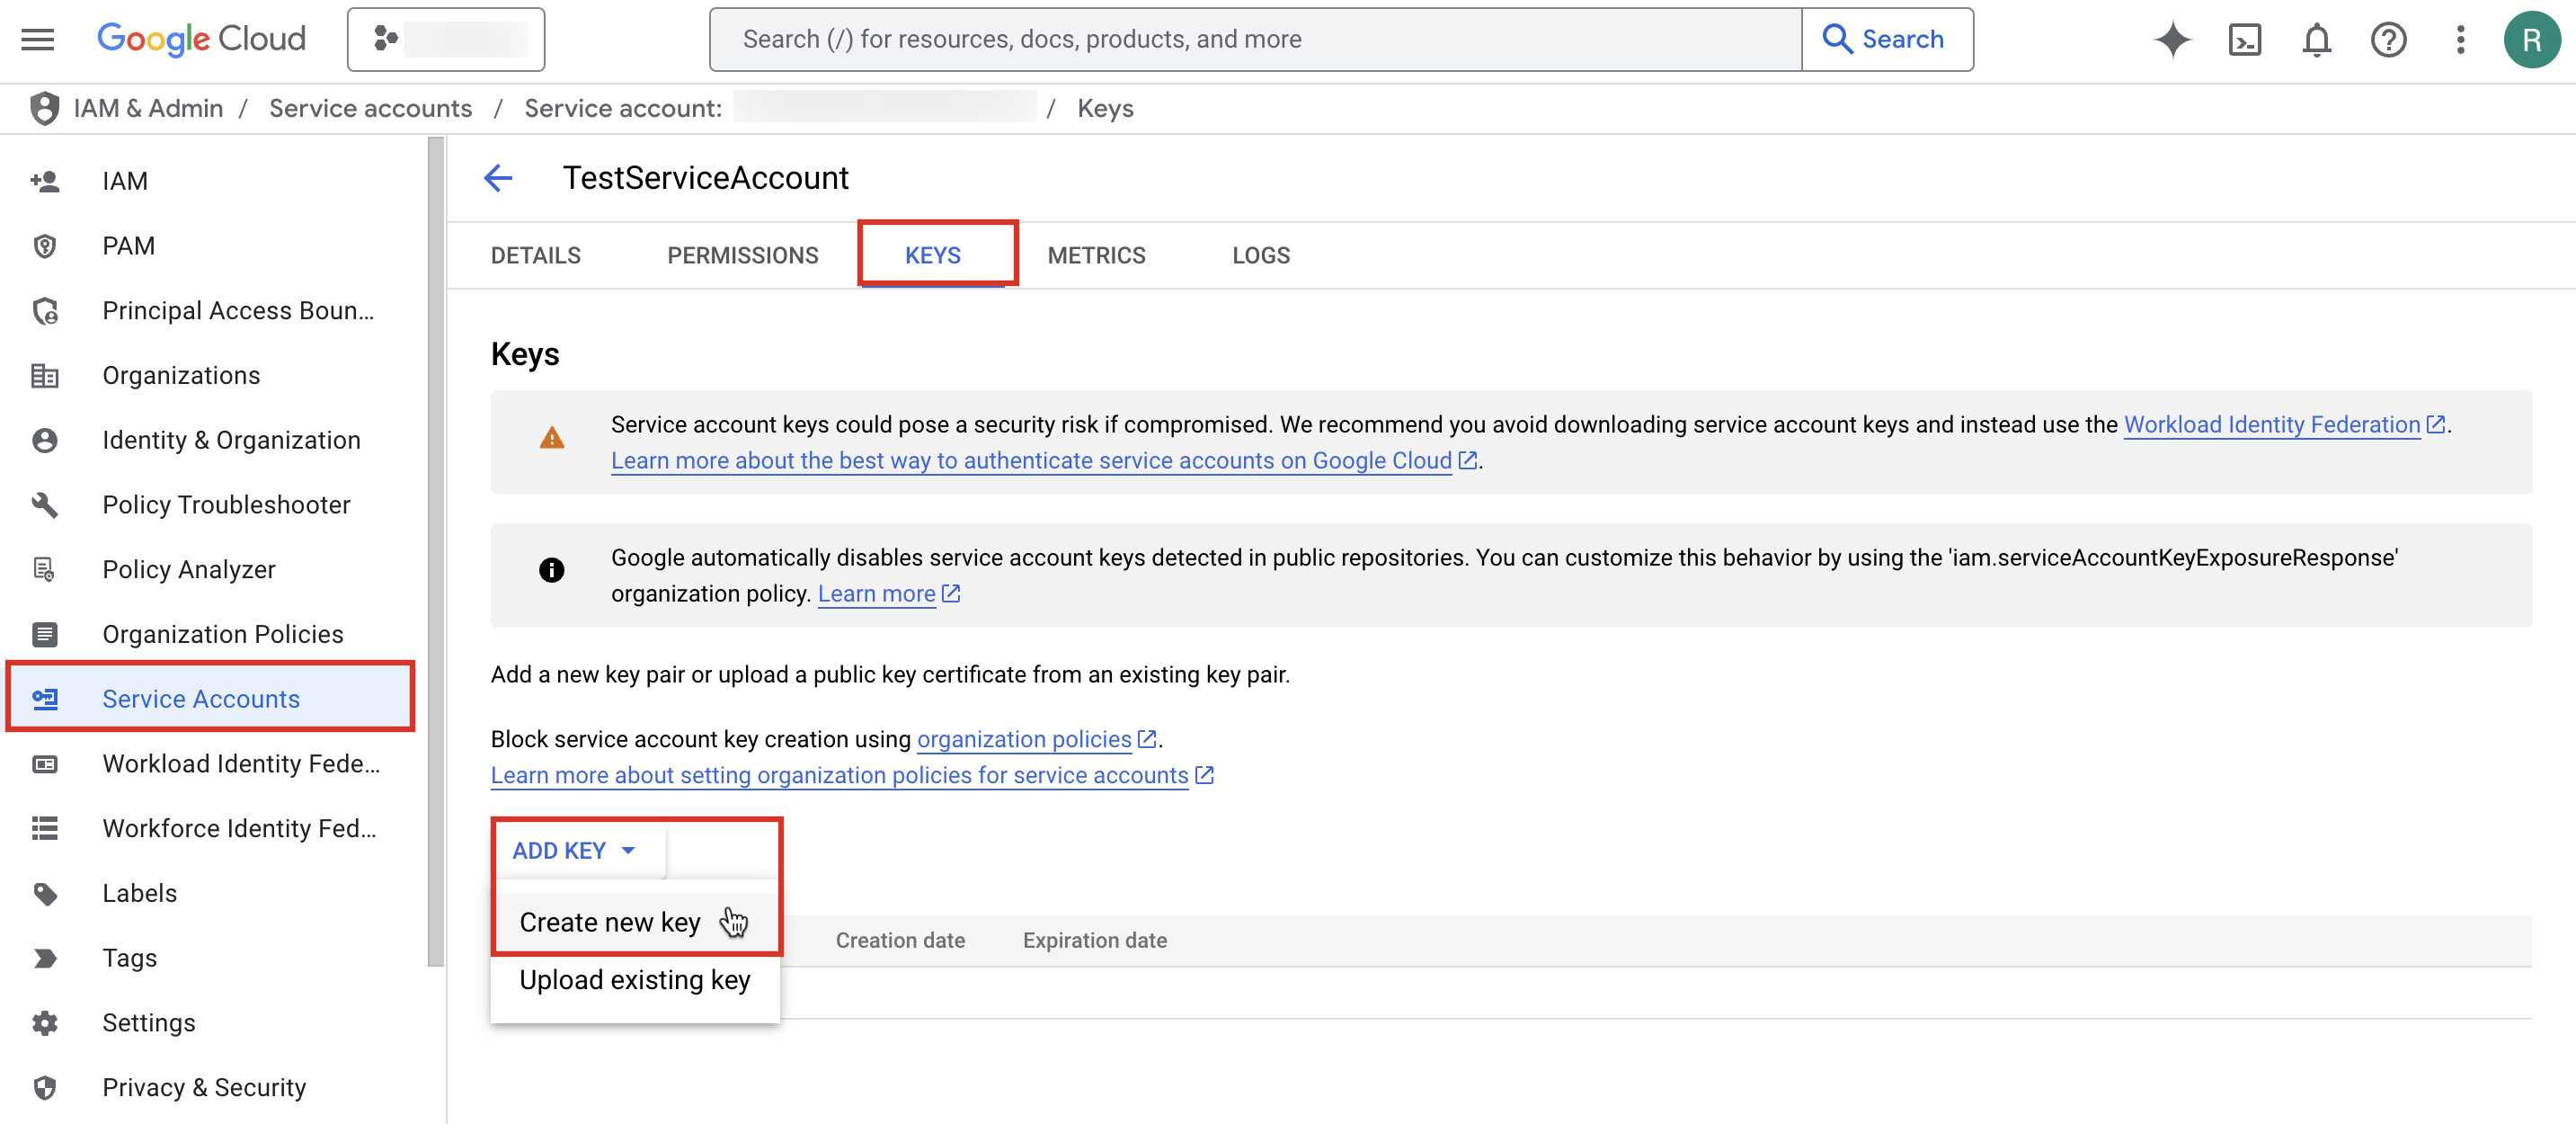Go back using the left arrow
This screenshot has width=2576, height=1124.
click(498, 178)
